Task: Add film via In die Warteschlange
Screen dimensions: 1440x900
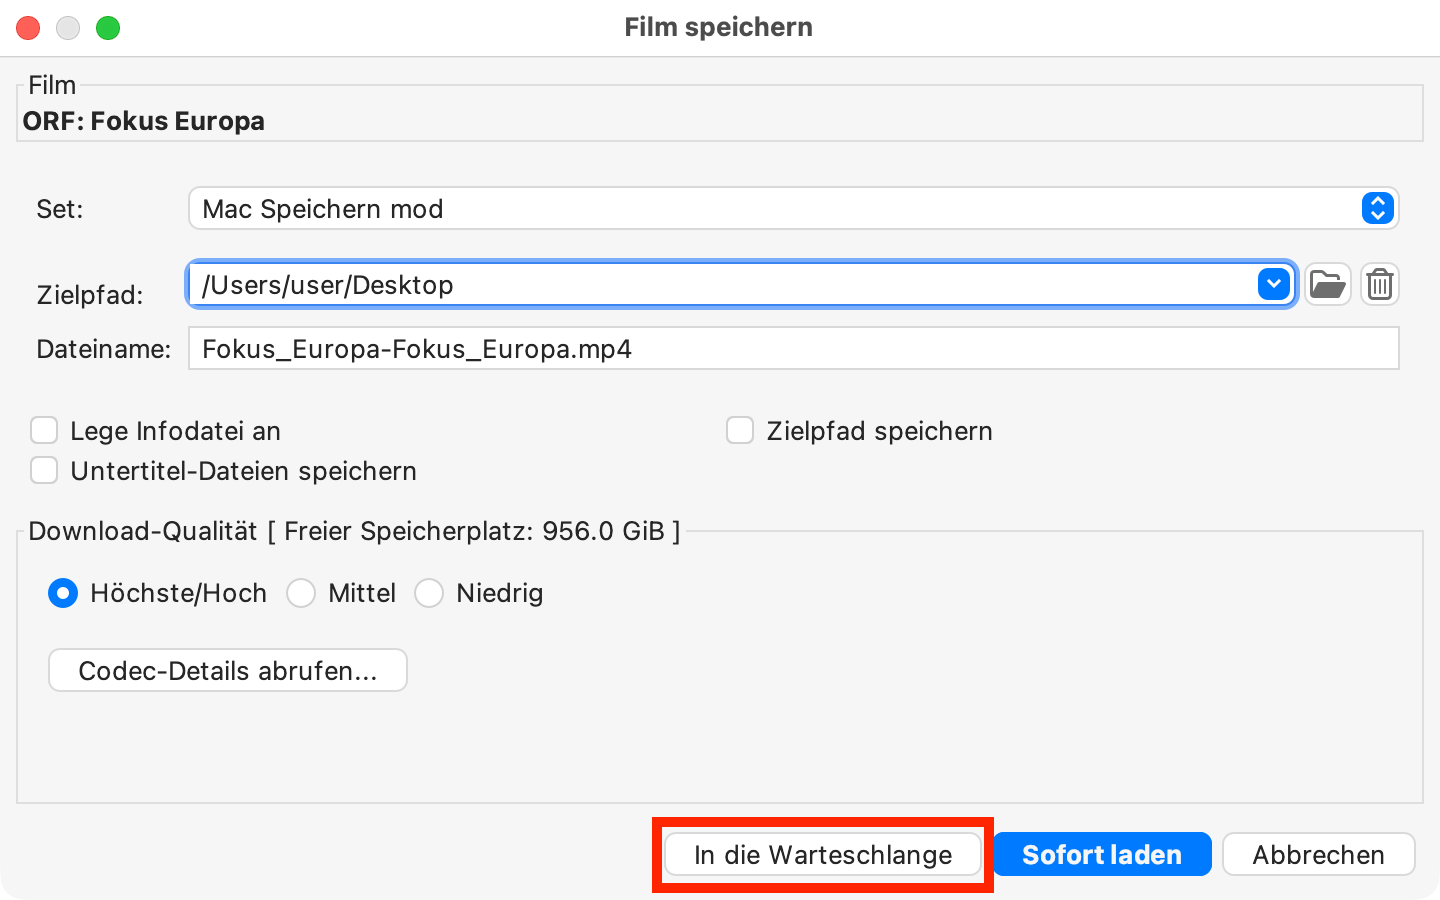Action: click(823, 855)
